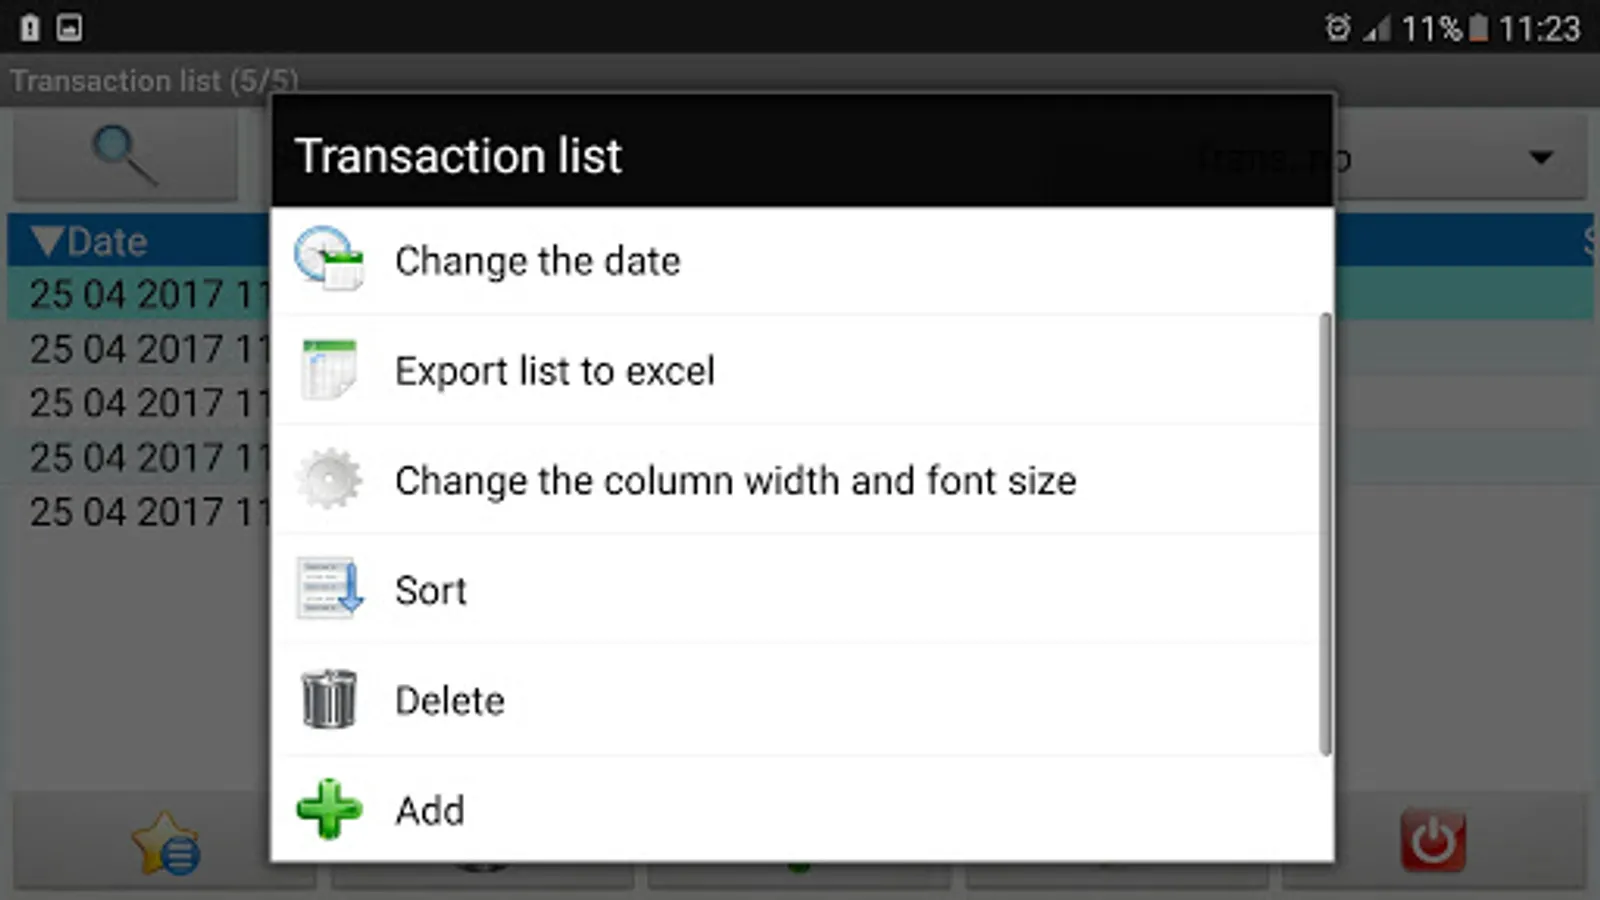Click the Sort list arrow icon

tap(329, 589)
